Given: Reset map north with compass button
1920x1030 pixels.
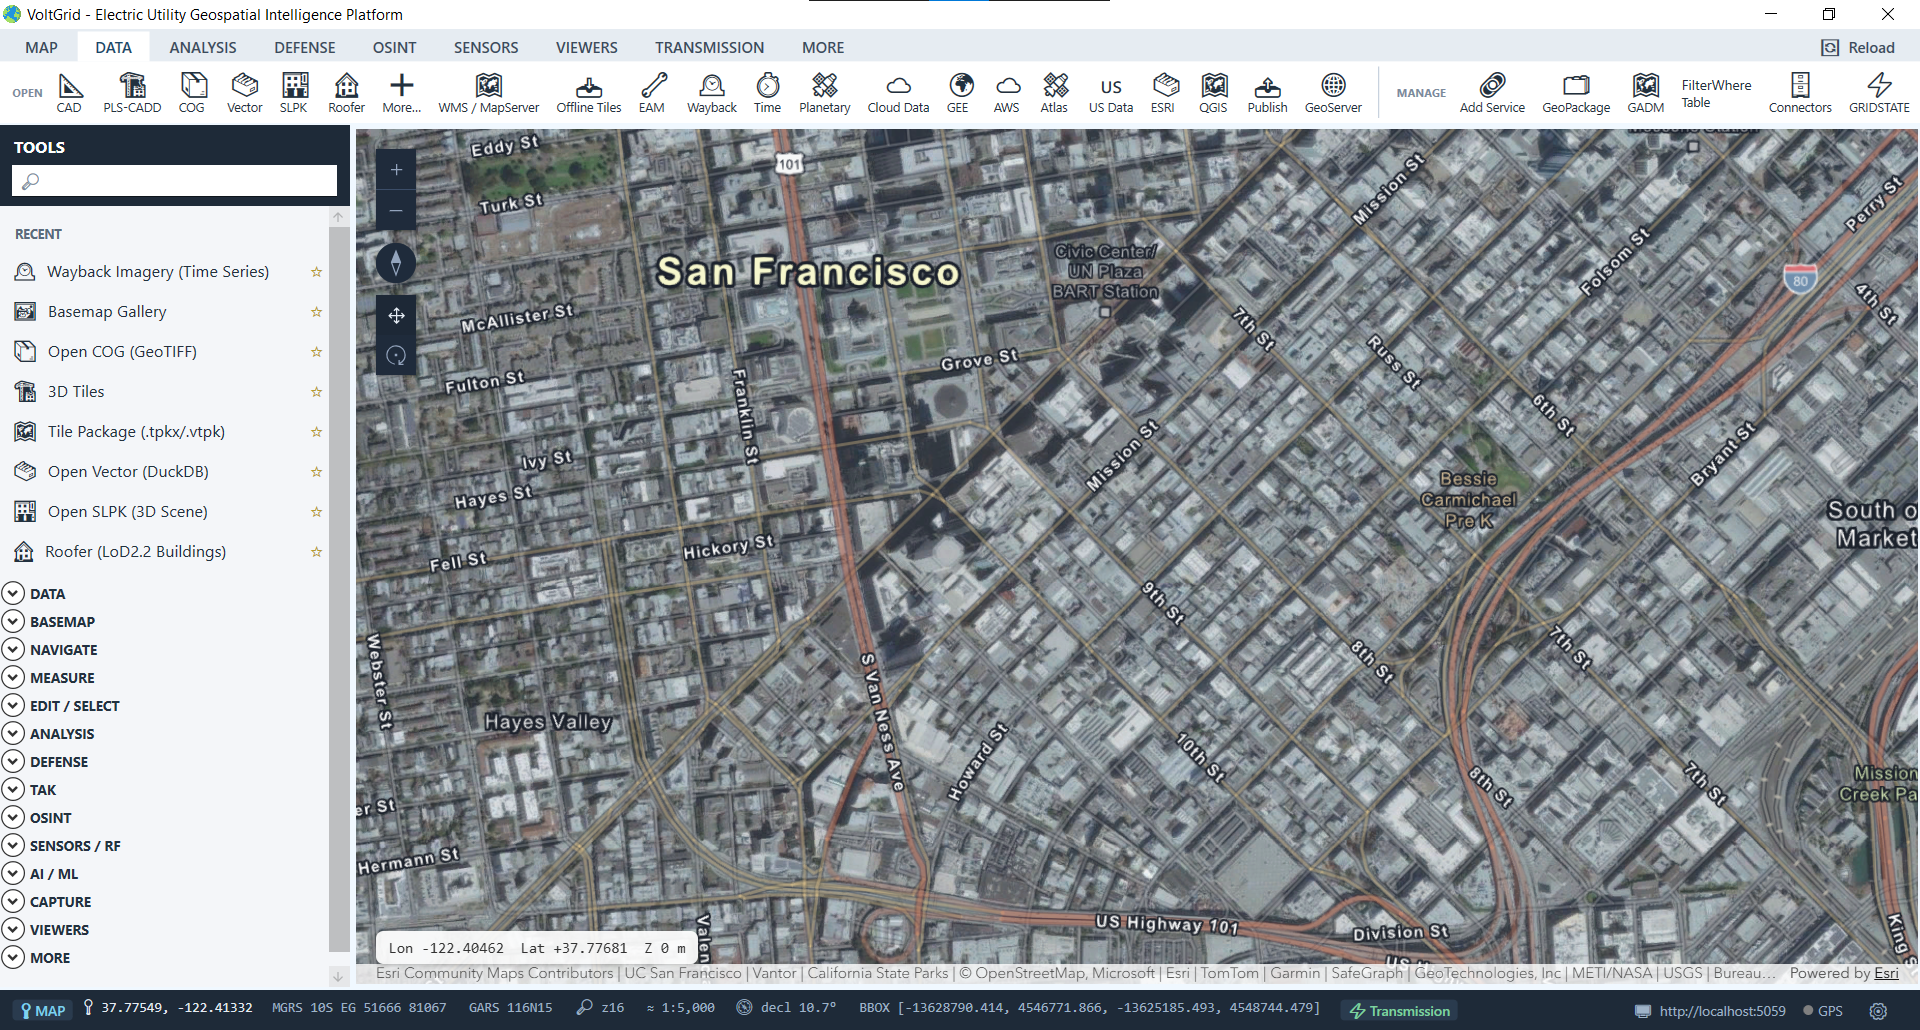Looking at the screenshot, I should (x=396, y=263).
